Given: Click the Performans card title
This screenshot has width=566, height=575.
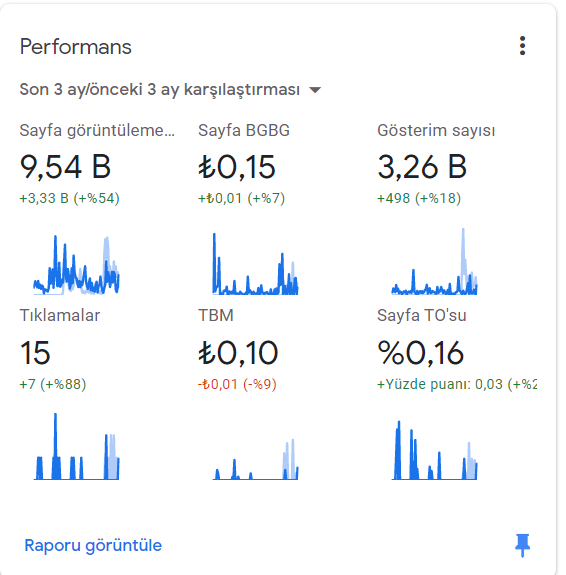Looking at the screenshot, I should pos(76,47).
